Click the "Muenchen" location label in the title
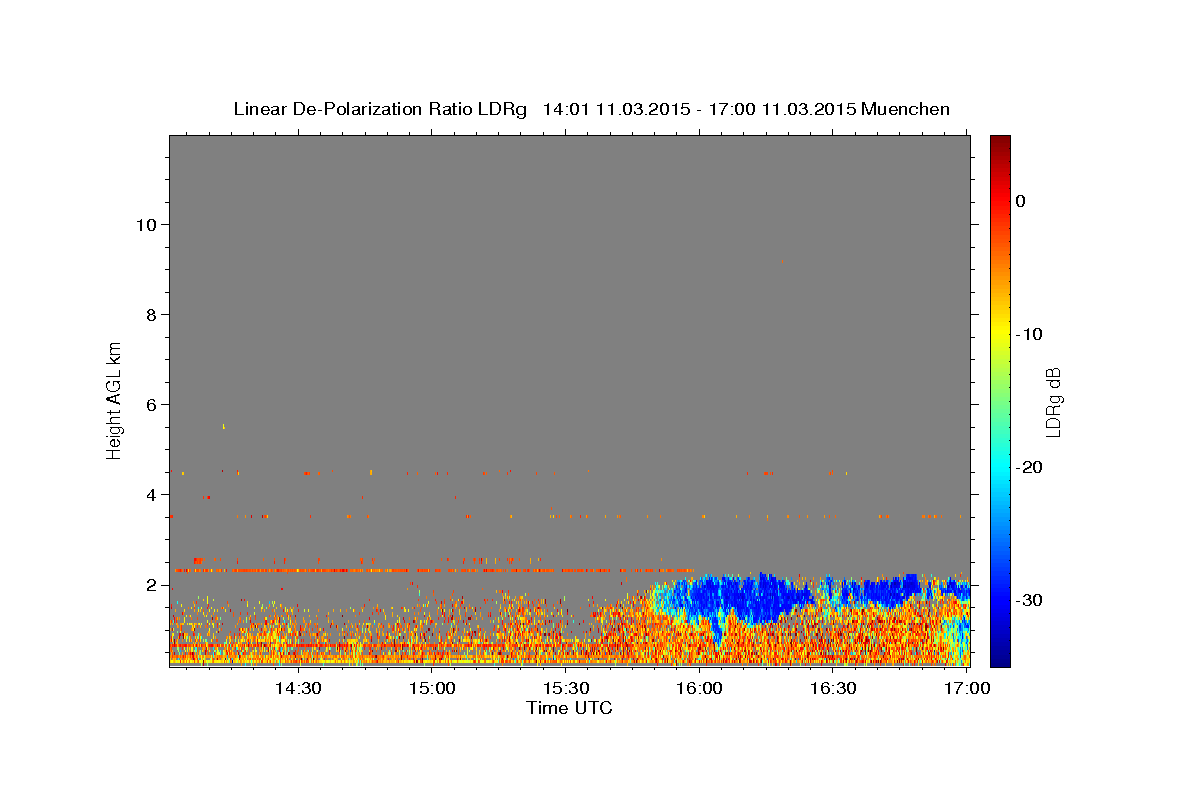This screenshot has width=1200, height=800. 906,109
